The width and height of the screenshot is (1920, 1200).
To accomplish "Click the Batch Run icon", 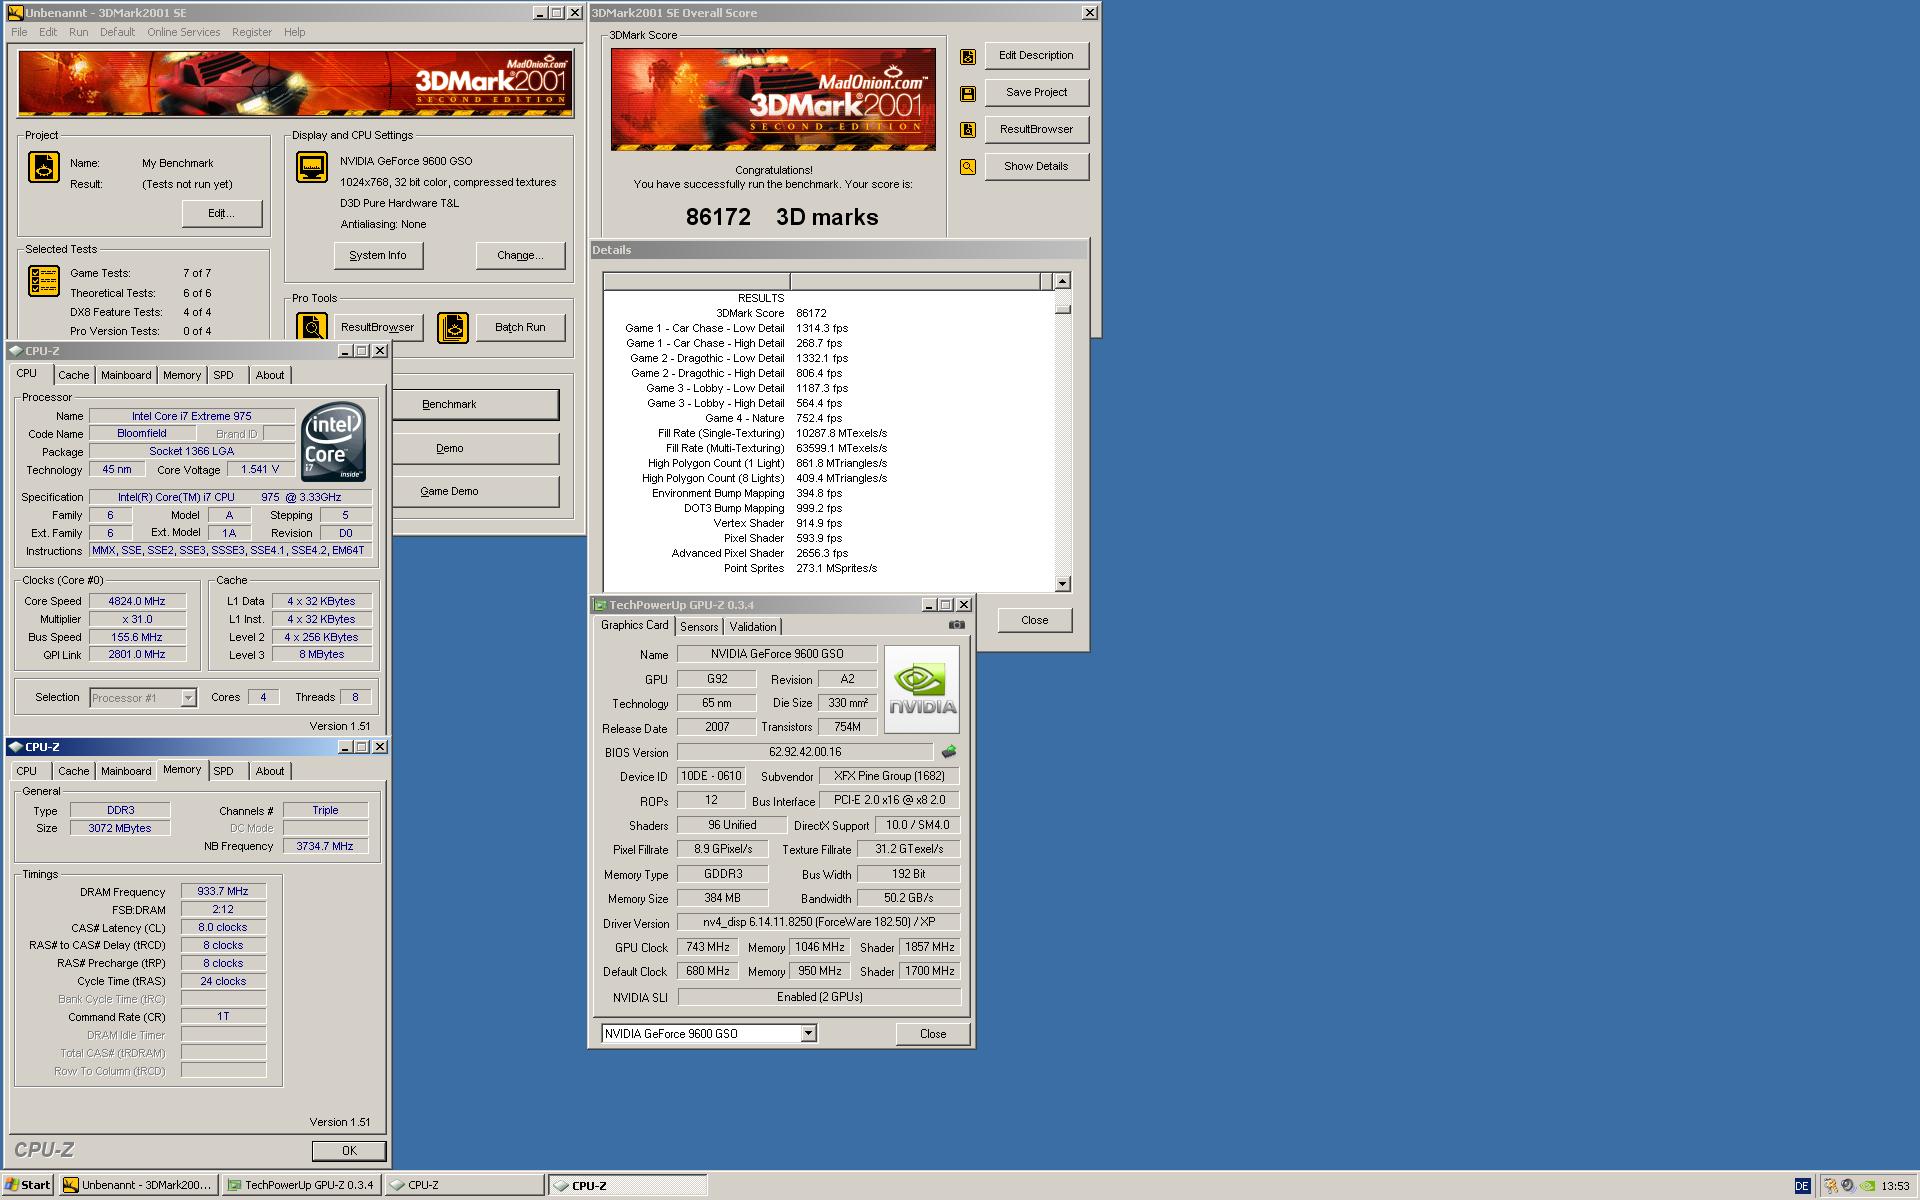I will (453, 327).
